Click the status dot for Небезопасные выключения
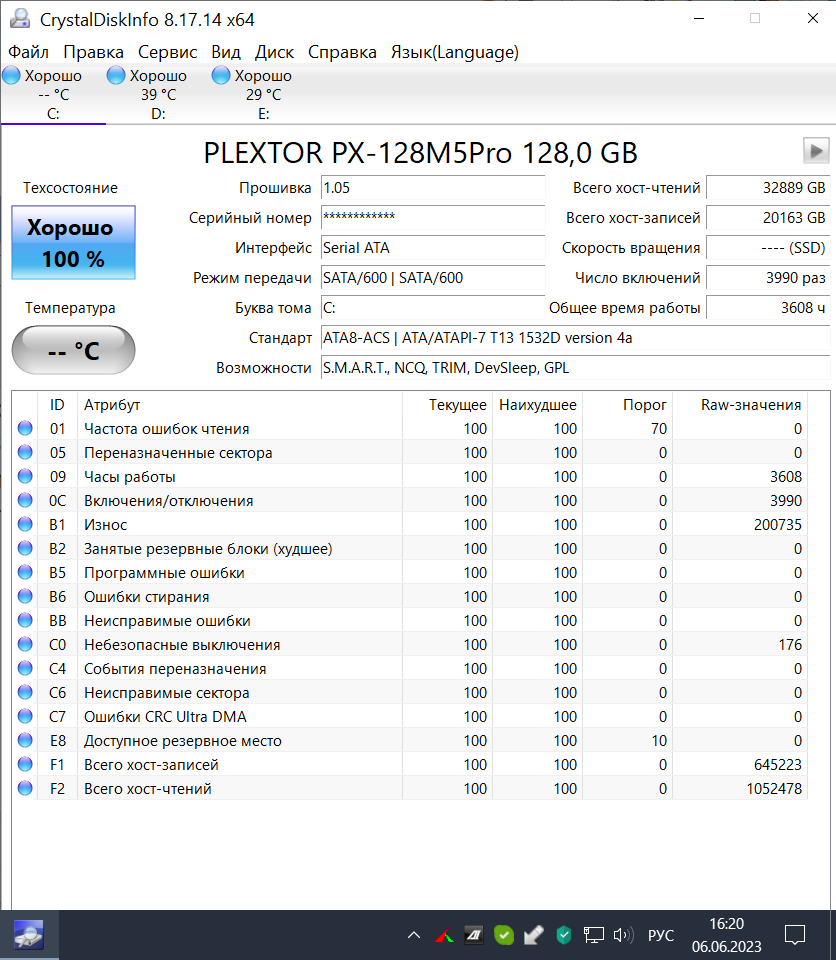Screen dimensions: 836x960 point(25,644)
